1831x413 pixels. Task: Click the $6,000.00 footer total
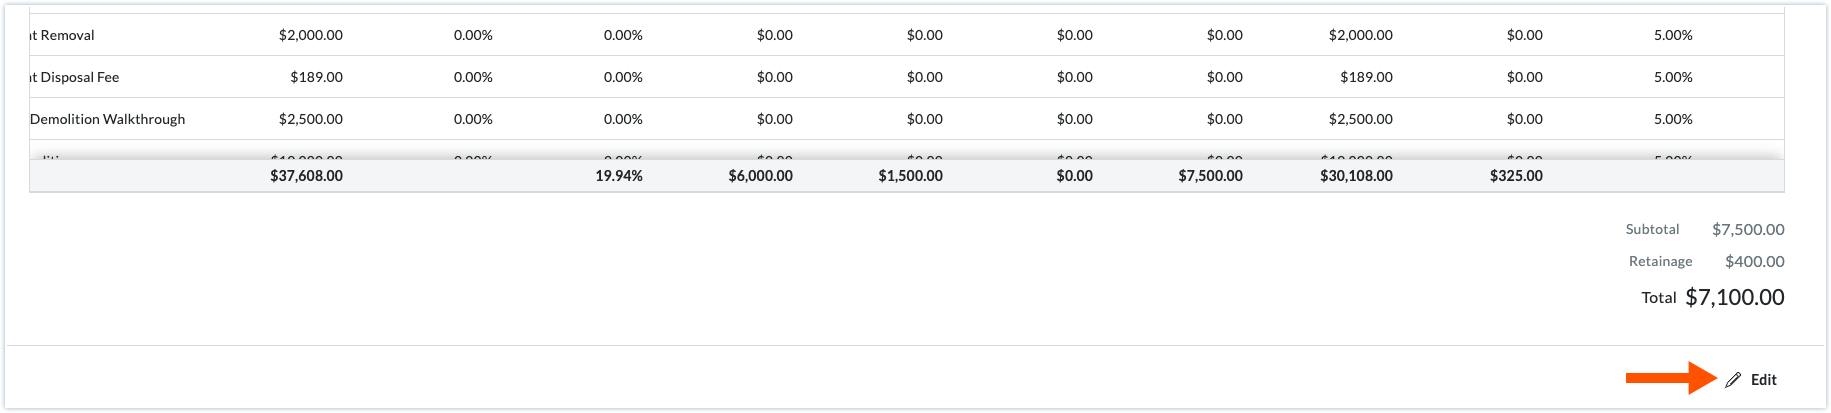click(x=760, y=176)
